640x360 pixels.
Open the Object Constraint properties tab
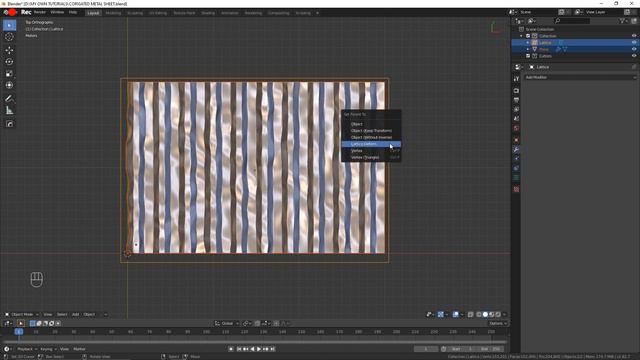click(516, 168)
